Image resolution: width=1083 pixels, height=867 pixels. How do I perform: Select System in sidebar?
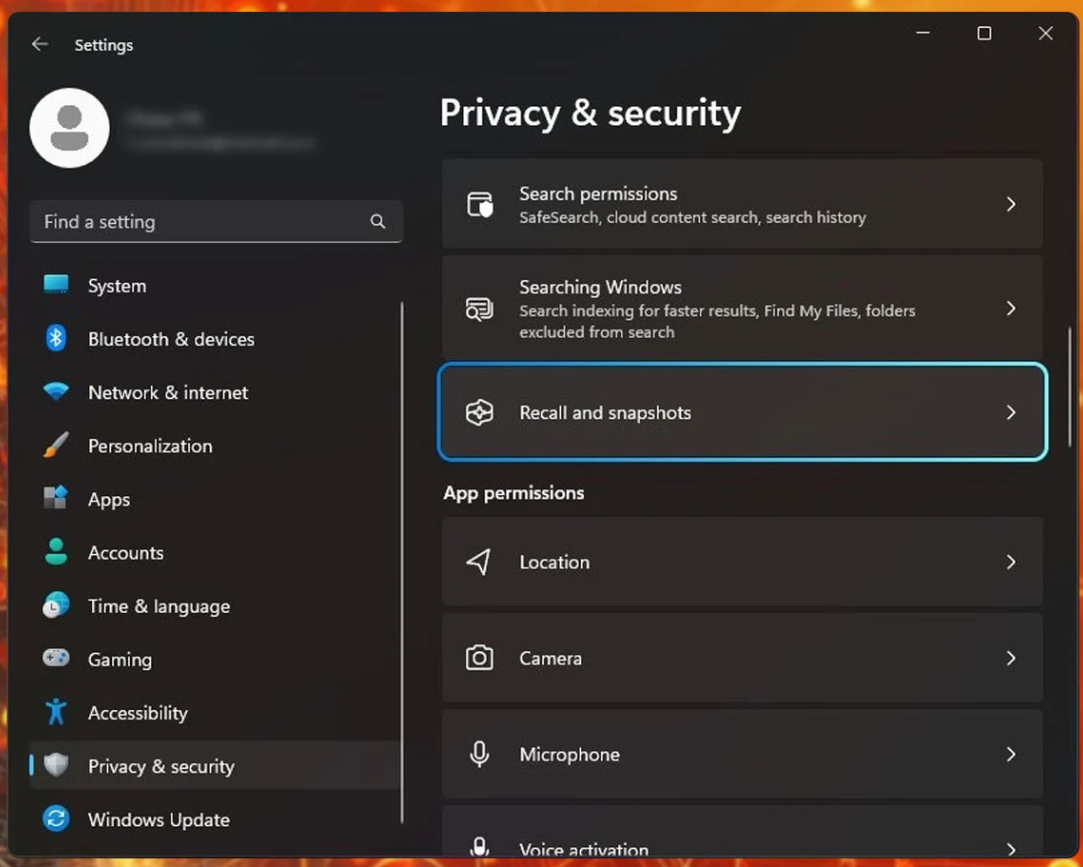click(117, 285)
